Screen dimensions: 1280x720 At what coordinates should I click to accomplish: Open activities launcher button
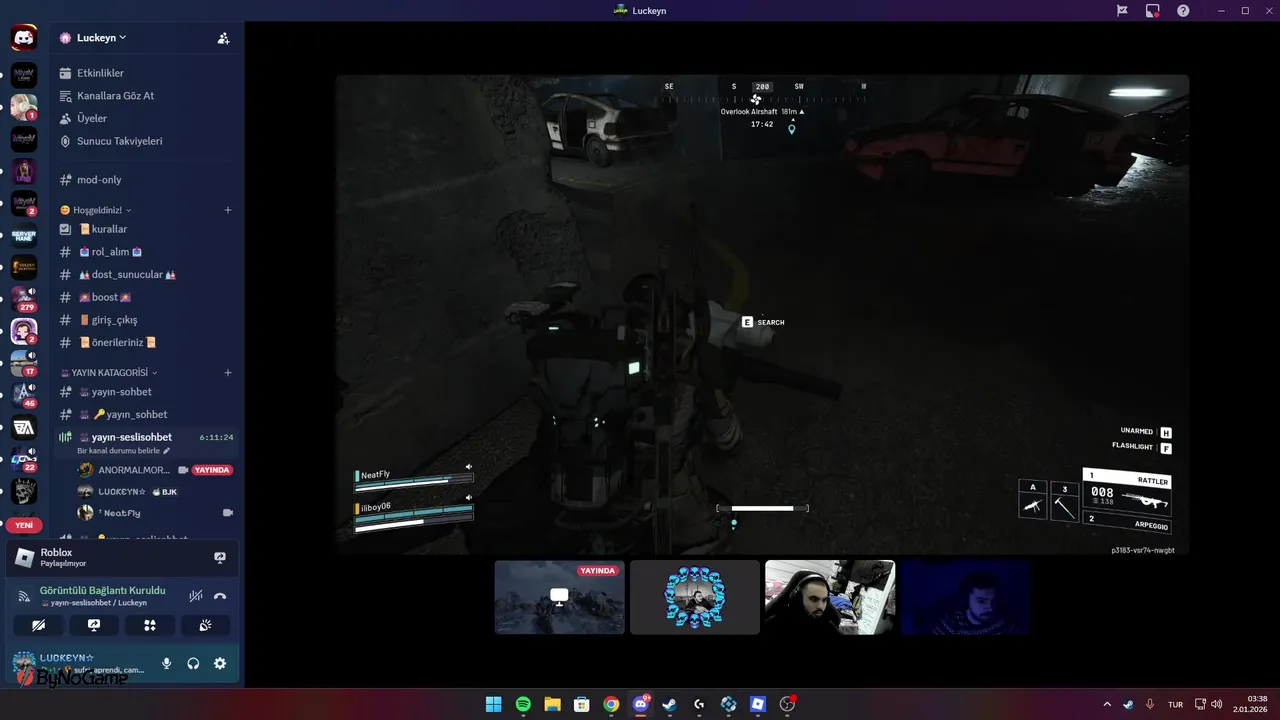(x=150, y=625)
